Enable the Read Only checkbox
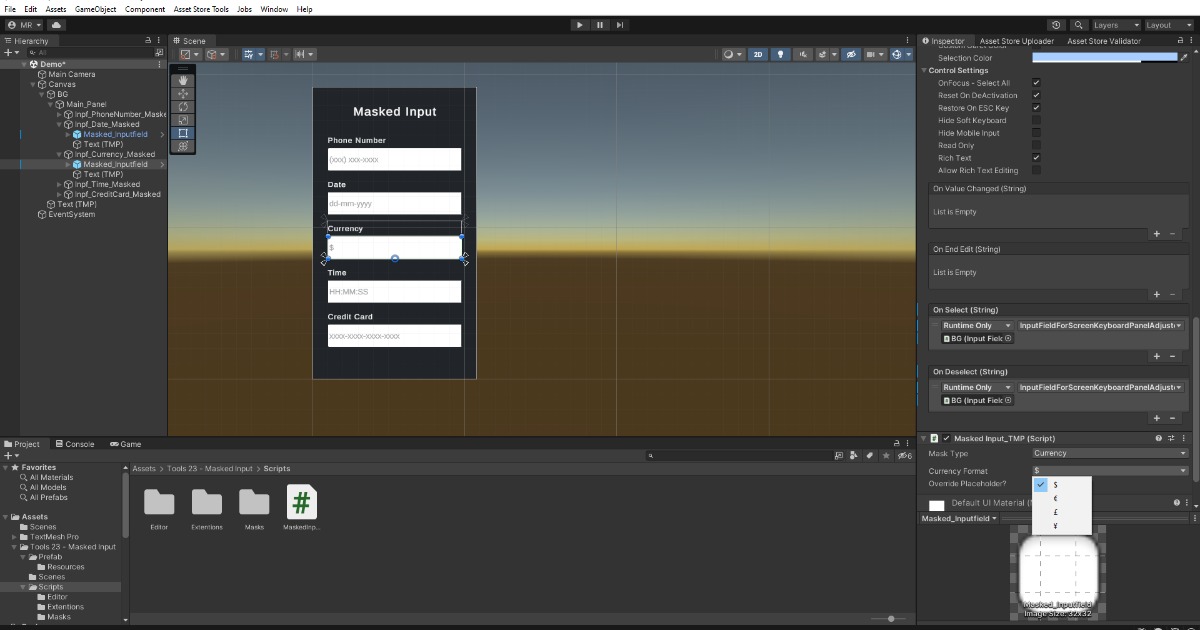1200x630 pixels. (x=1037, y=145)
